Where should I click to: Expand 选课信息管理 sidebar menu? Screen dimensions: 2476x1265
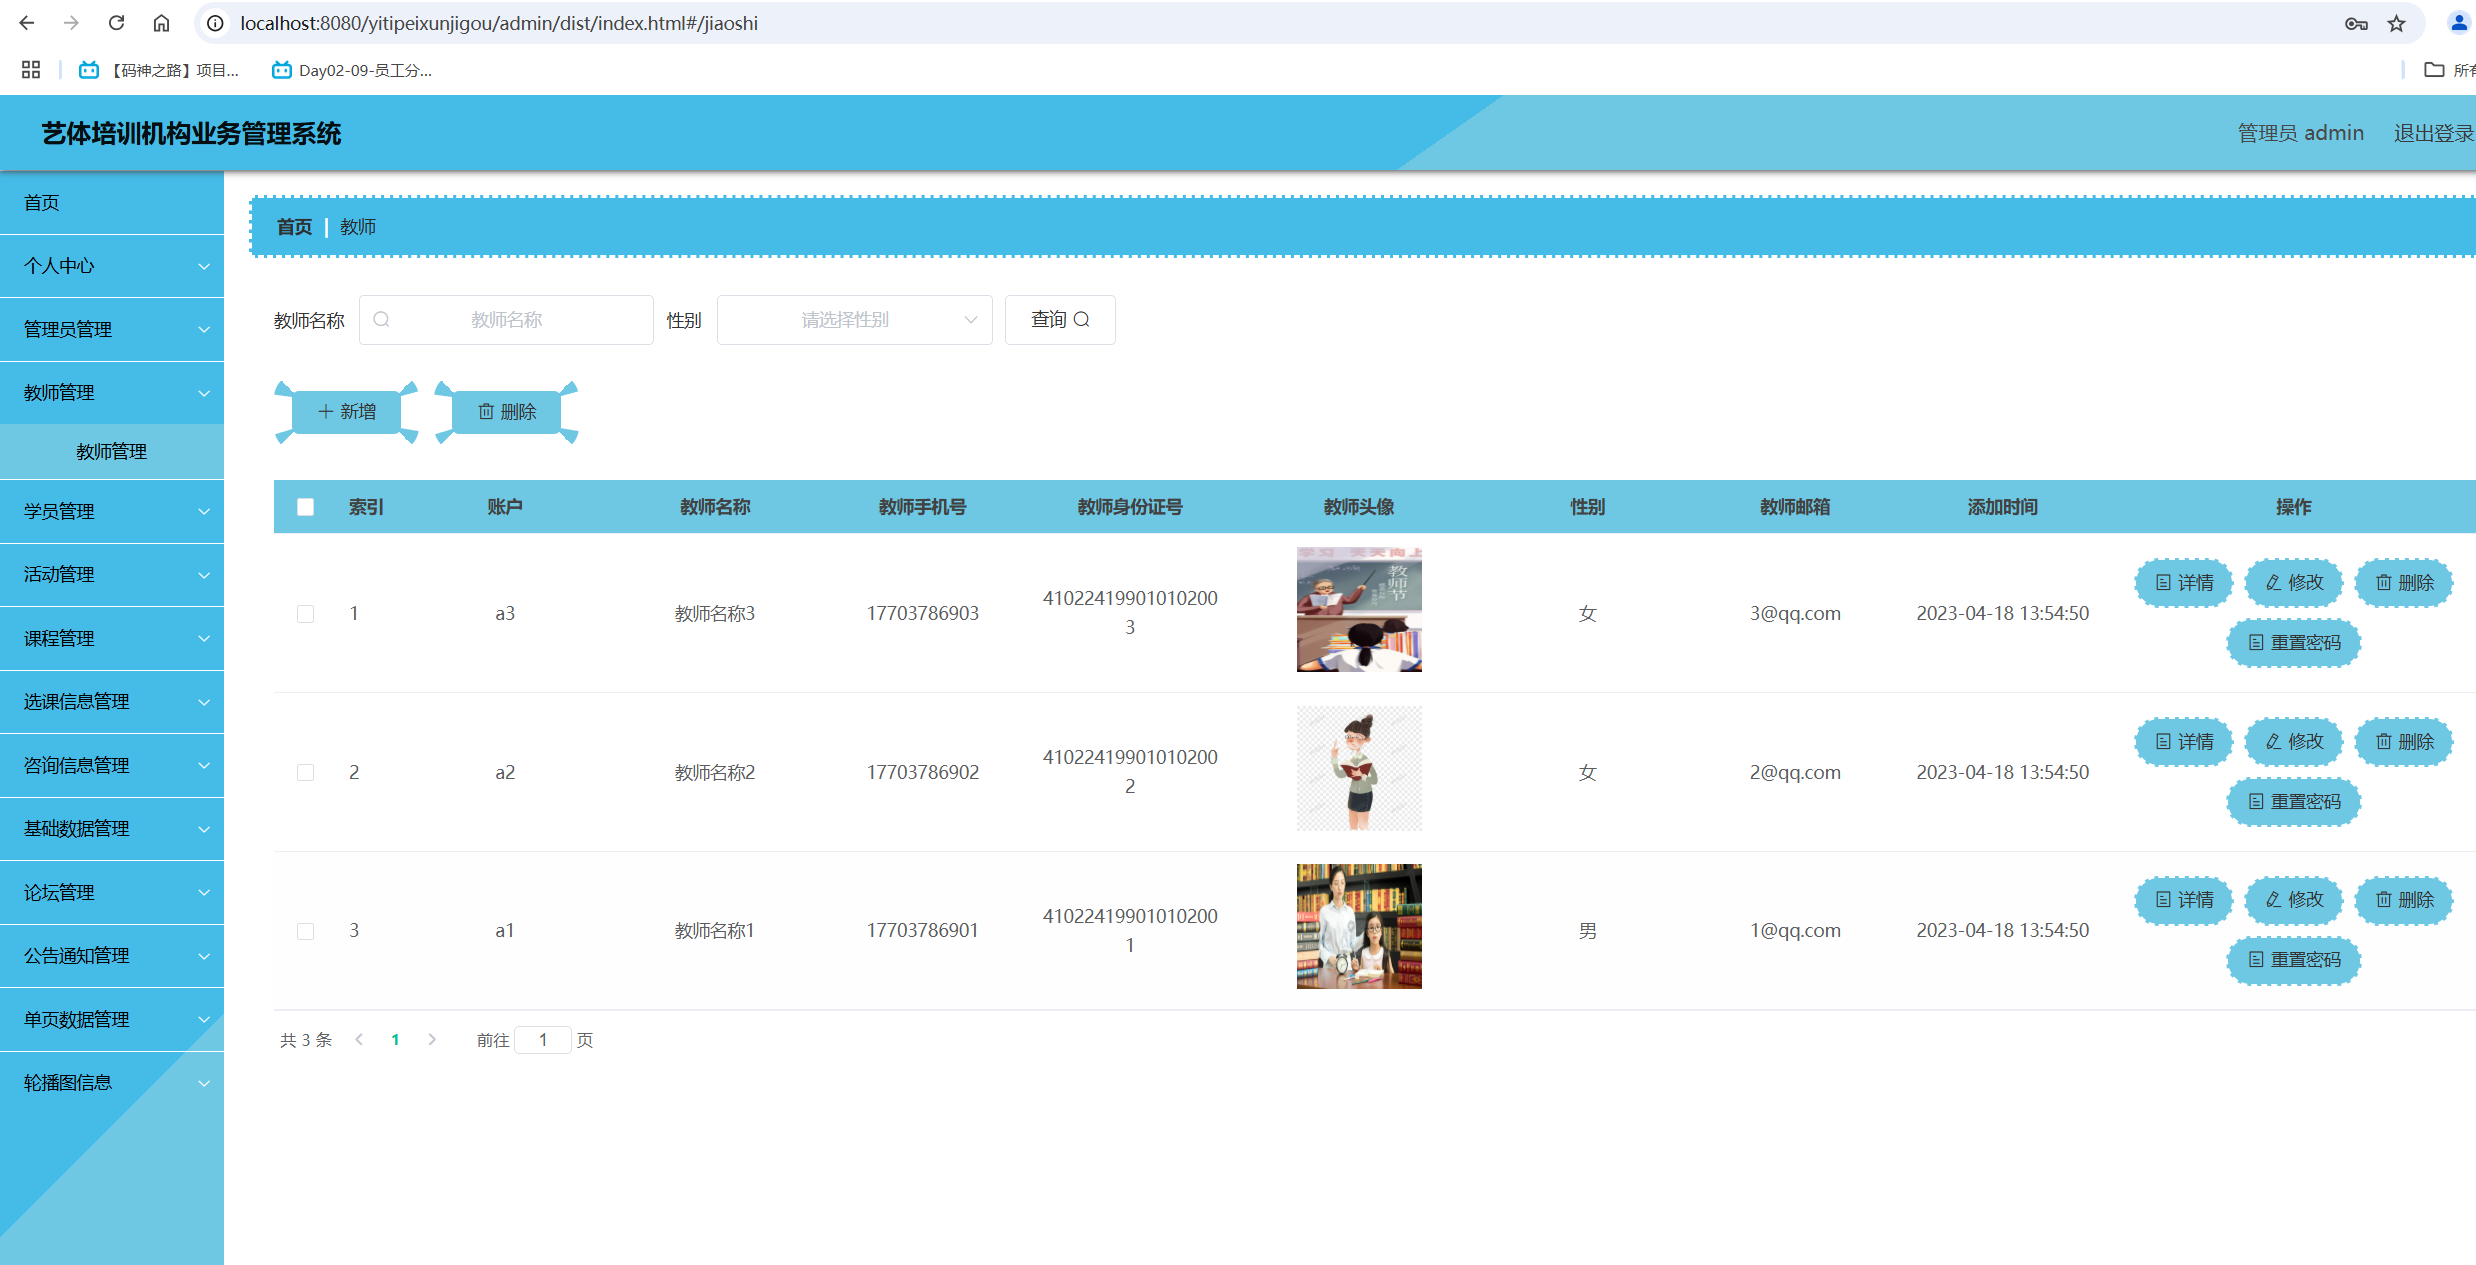coord(112,702)
